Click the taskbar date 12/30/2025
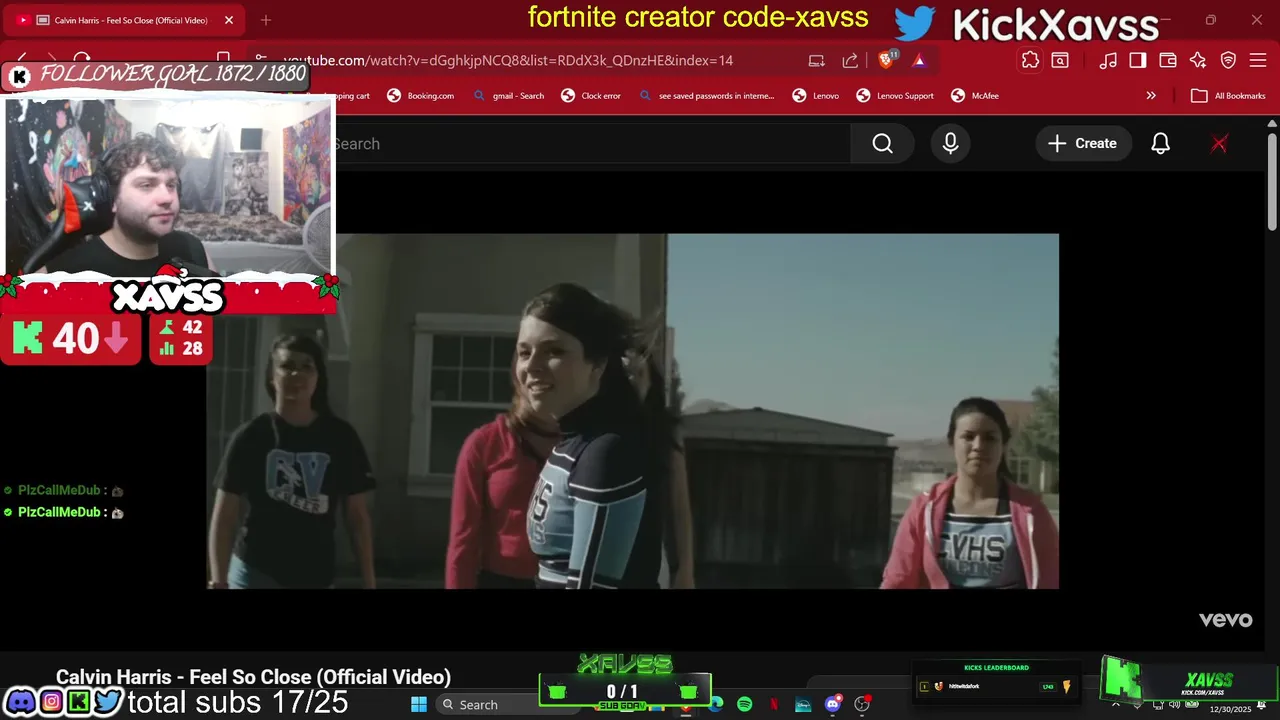The width and height of the screenshot is (1280, 720). click(1230, 709)
